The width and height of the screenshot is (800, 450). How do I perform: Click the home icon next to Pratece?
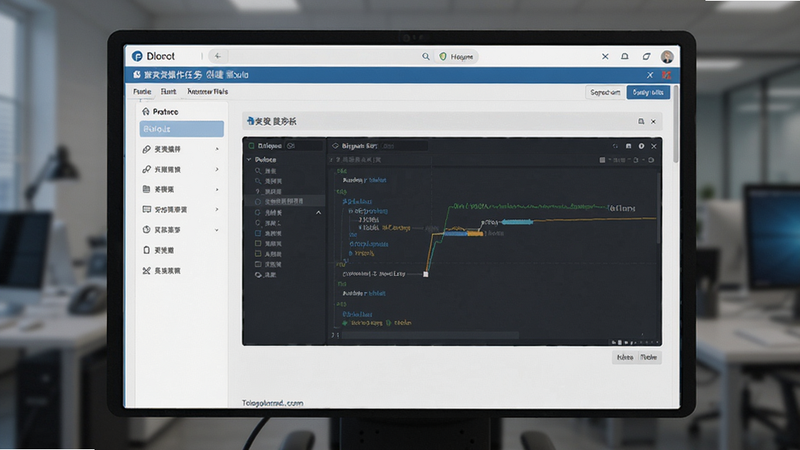click(146, 111)
